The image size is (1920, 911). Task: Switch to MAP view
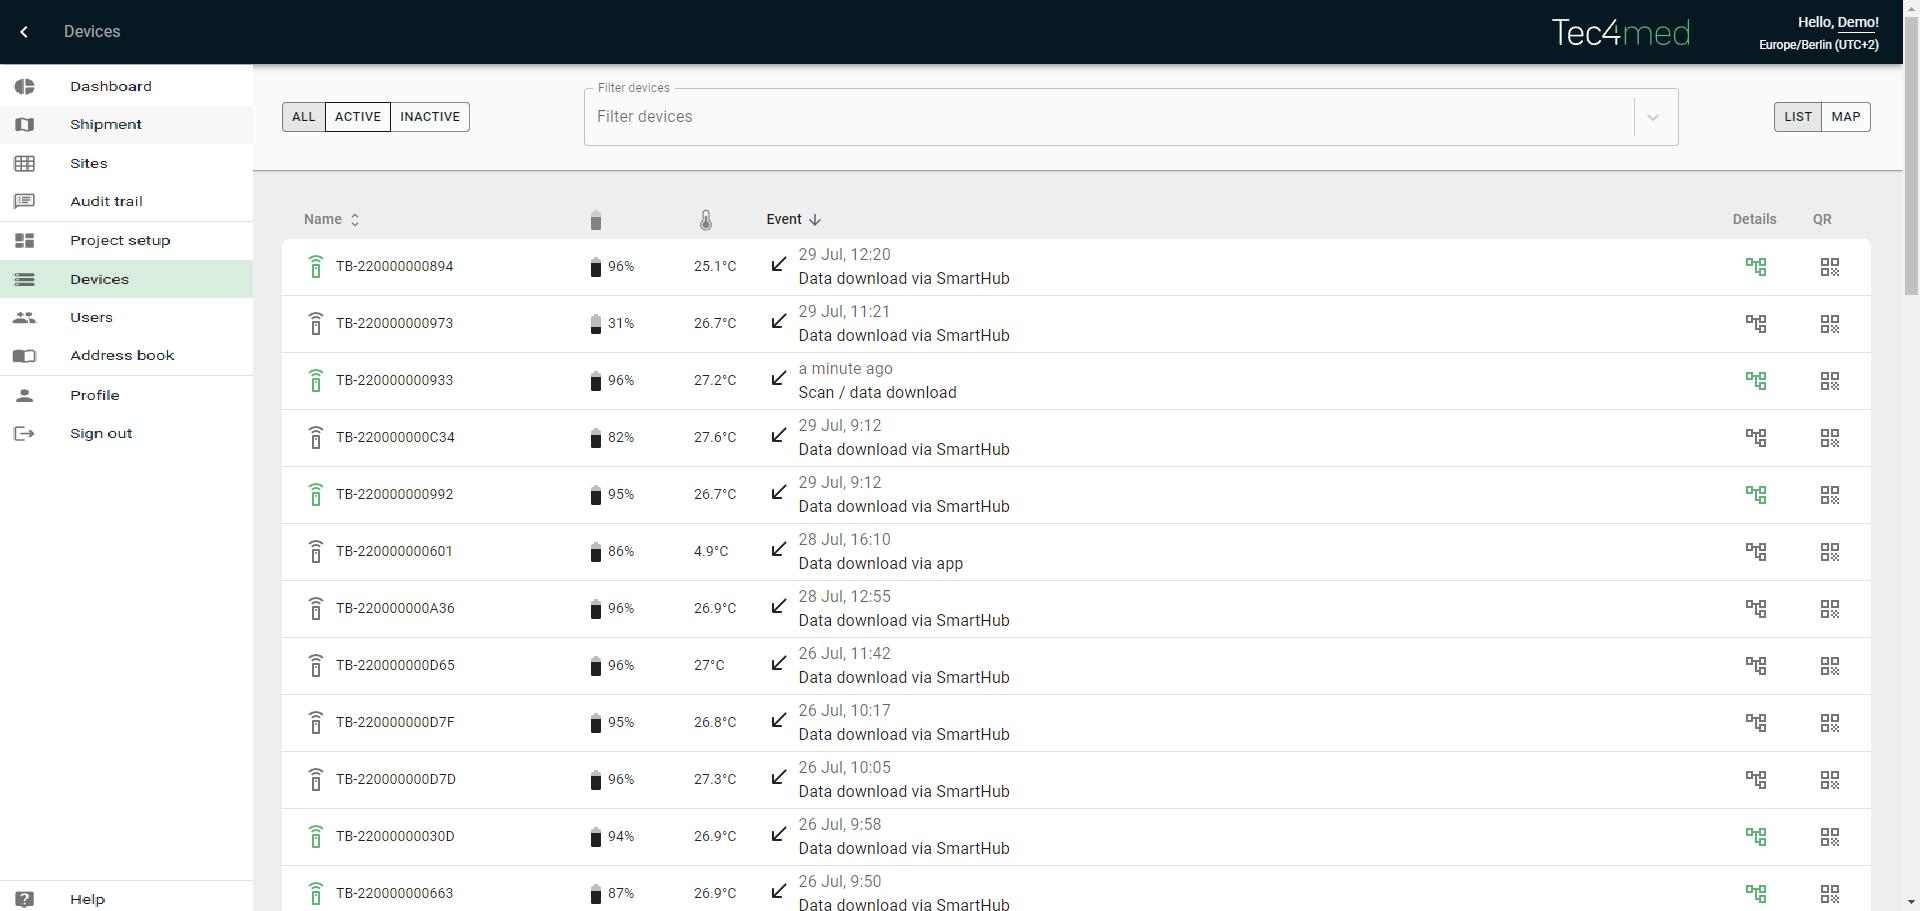click(x=1846, y=117)
